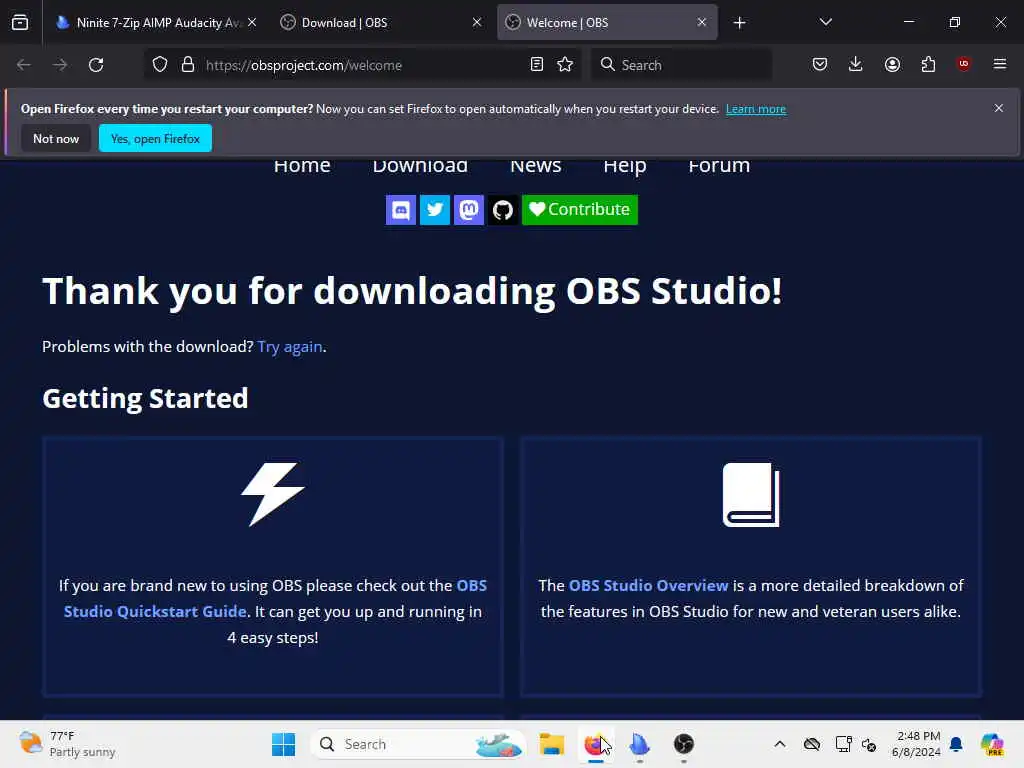Image resolution: width=1024 pixels, height=768 pixels.
Task: Open the Firefox account icon
Action: [x=892, y=64]
